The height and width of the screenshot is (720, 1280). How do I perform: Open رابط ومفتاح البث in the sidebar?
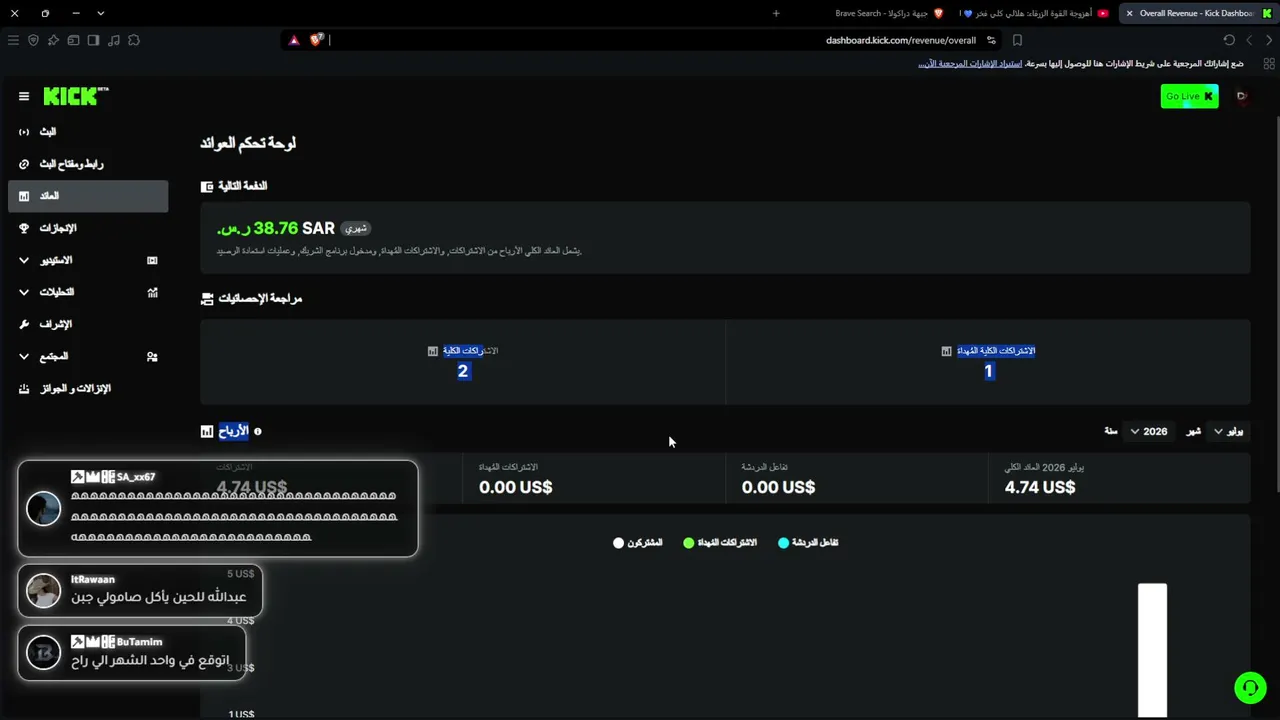88,164
